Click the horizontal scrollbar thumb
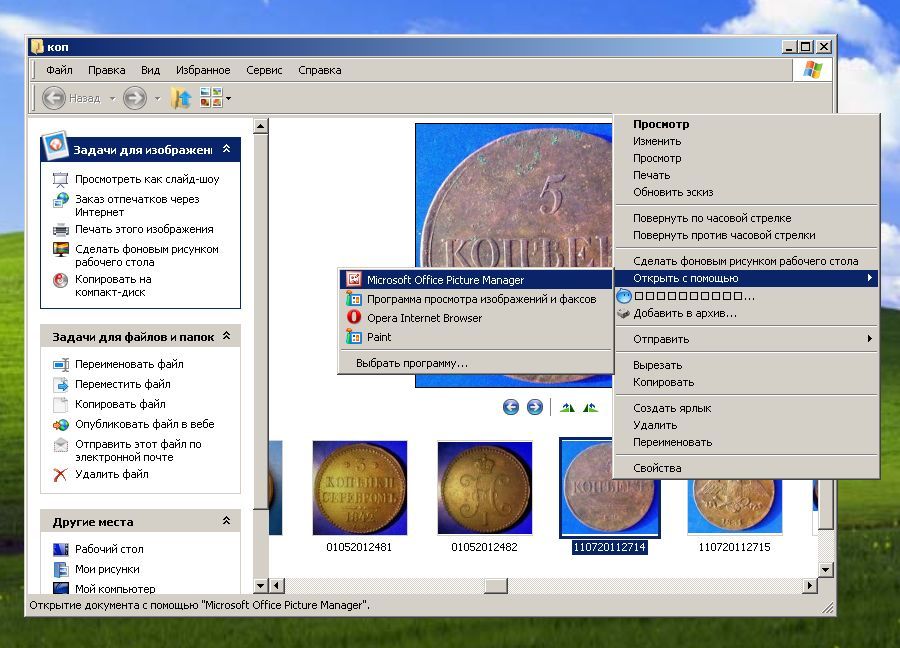The image size is (900, 648). [496, 585]
